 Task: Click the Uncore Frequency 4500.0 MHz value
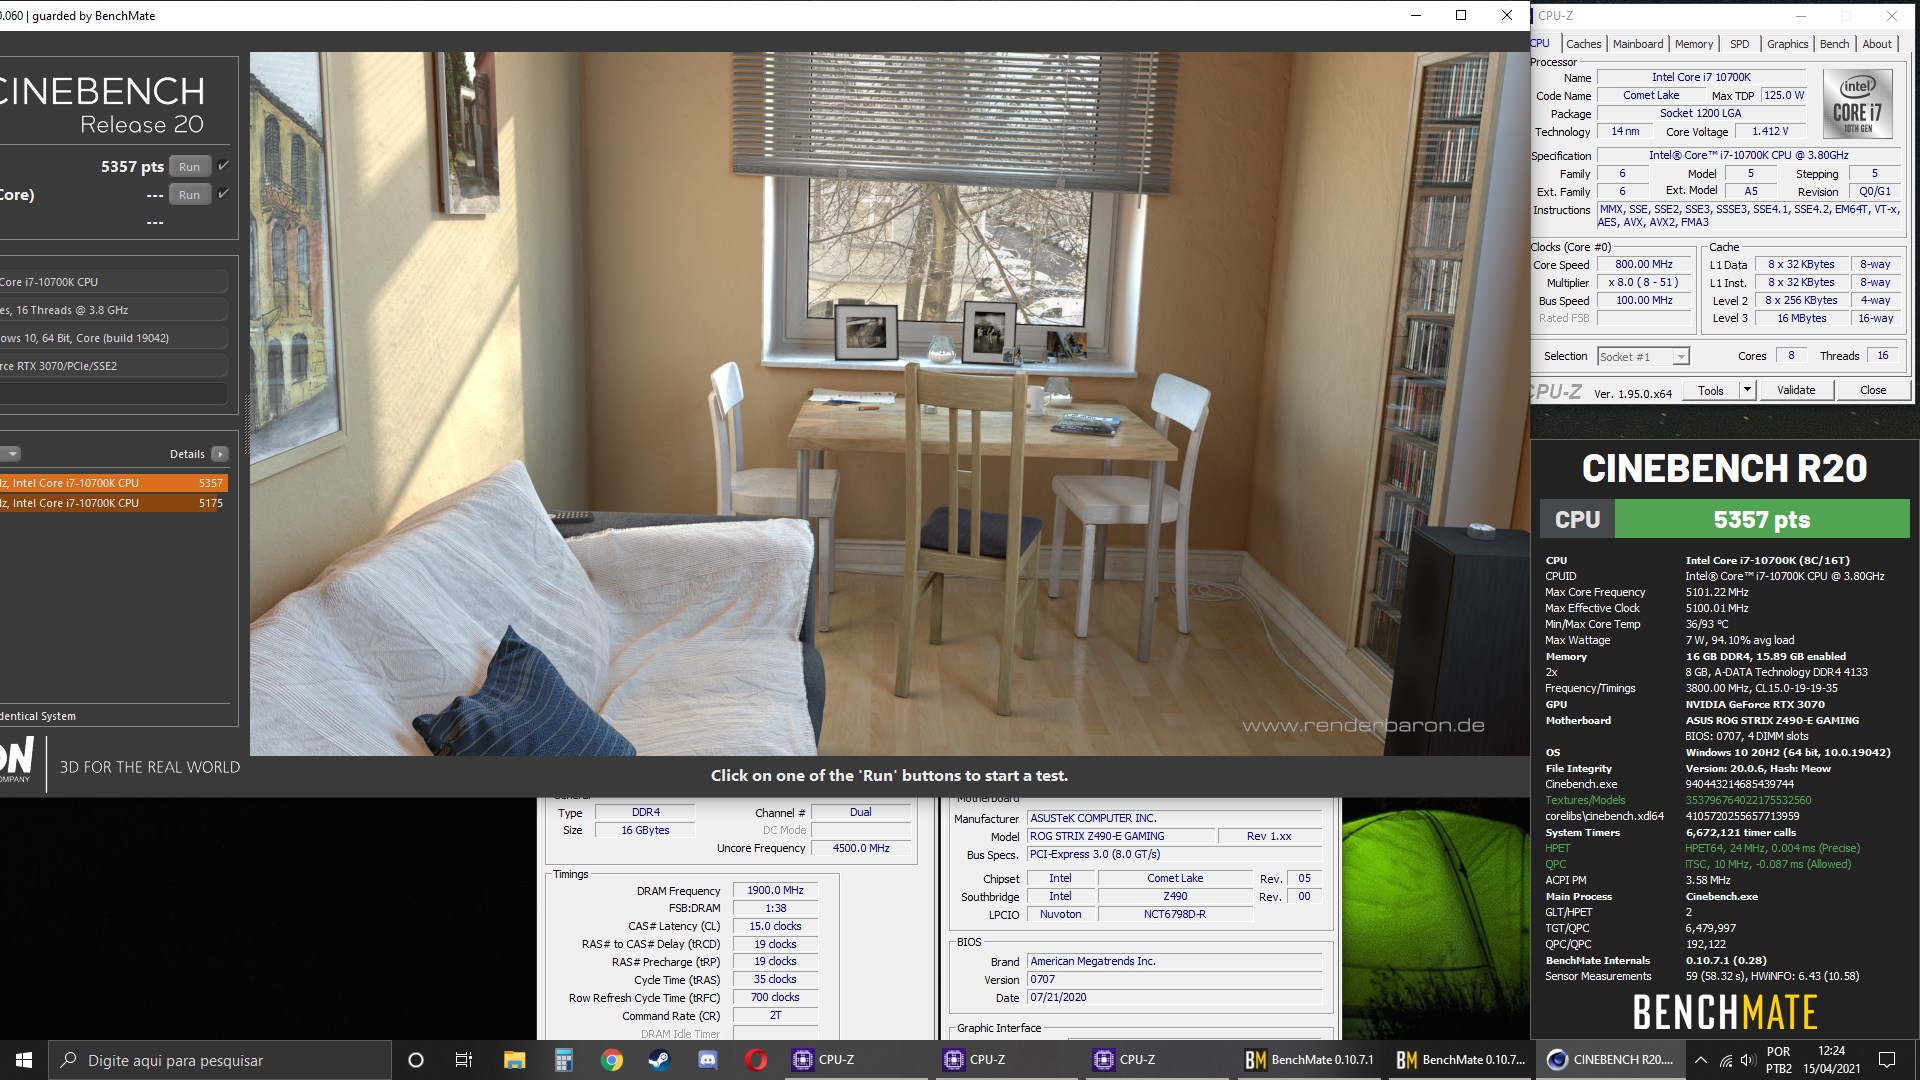point(861,848)
